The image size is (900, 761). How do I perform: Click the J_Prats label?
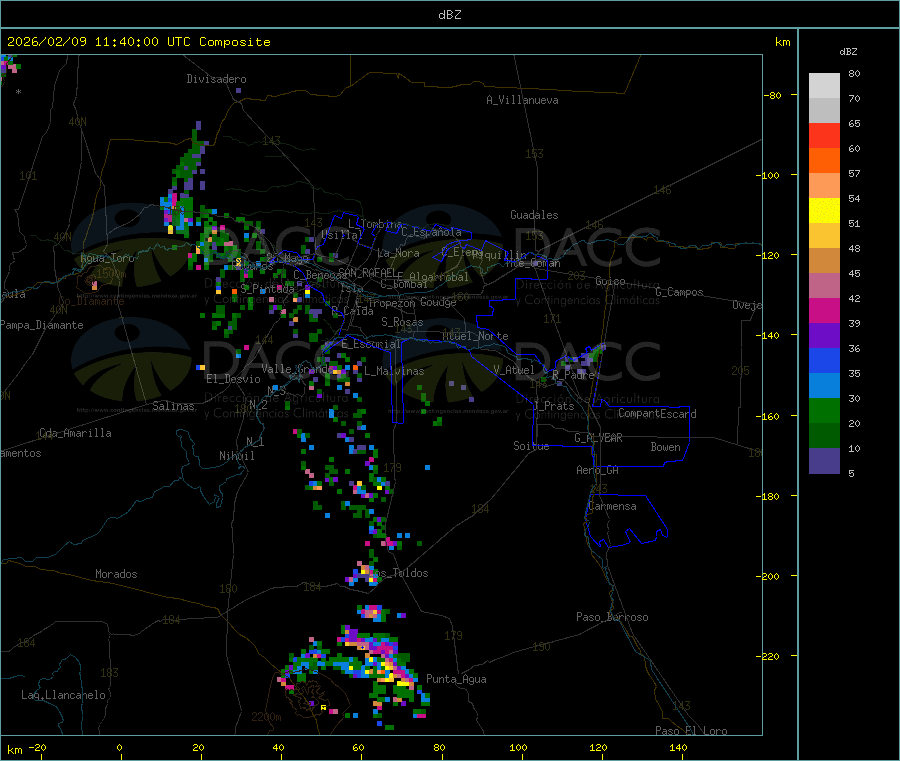(553, 406)
